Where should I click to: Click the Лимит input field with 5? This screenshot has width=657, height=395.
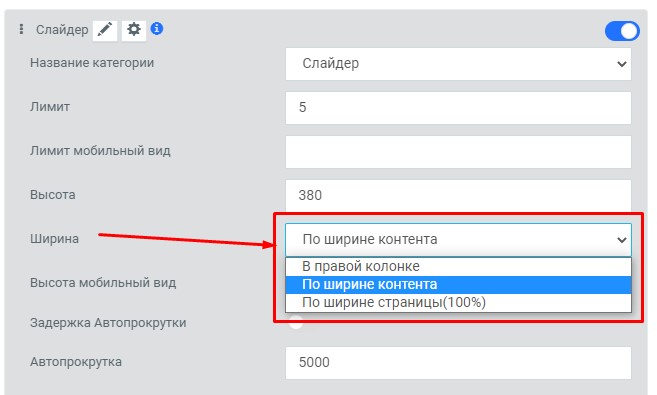[x=458, y=108]
